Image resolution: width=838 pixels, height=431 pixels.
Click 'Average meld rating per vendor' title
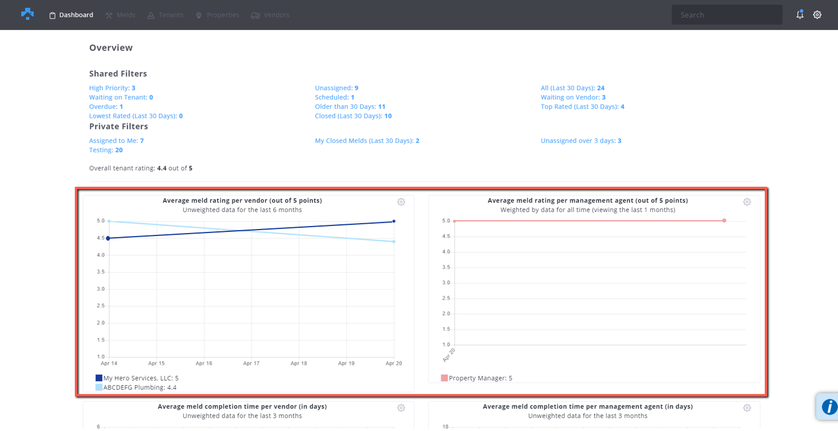[x=242, y=201]
